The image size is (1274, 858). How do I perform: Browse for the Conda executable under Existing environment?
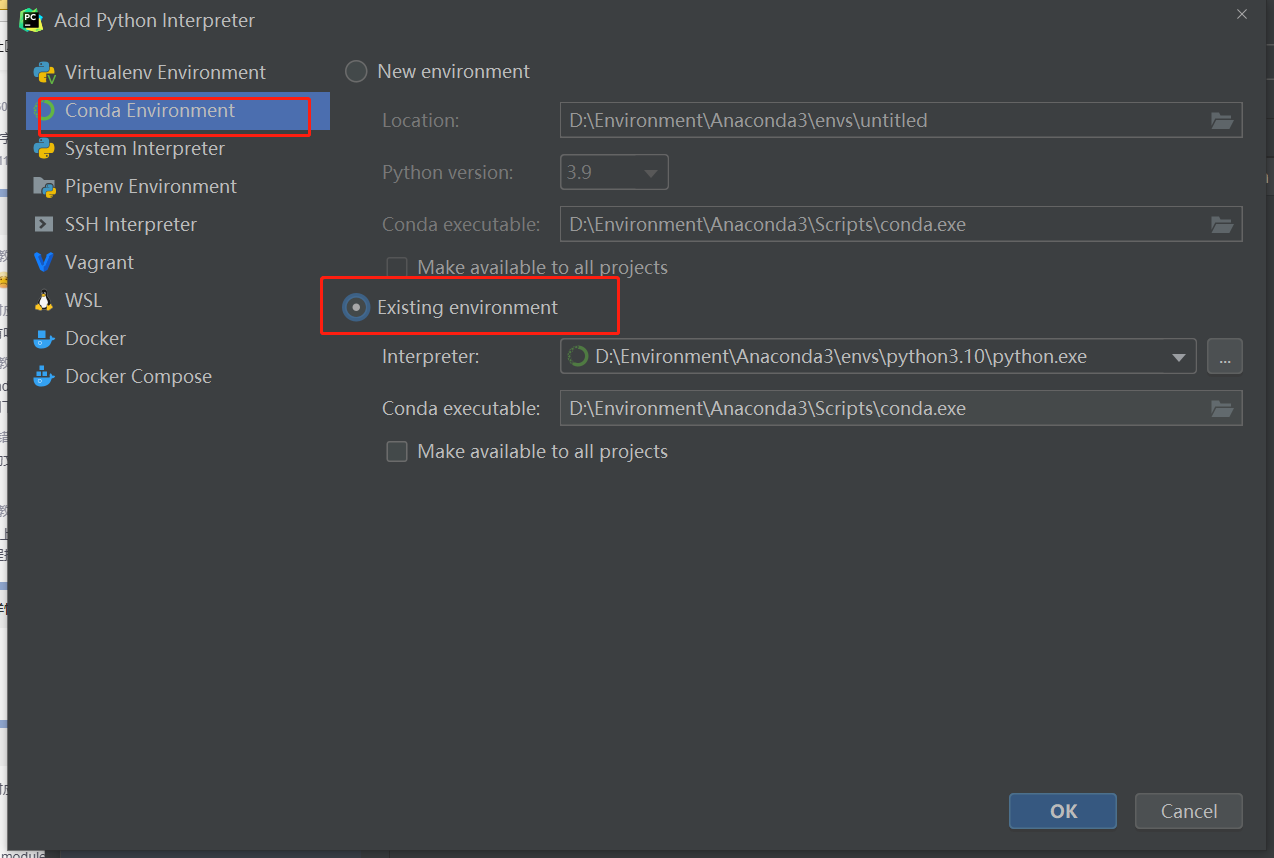[1221, 408]
